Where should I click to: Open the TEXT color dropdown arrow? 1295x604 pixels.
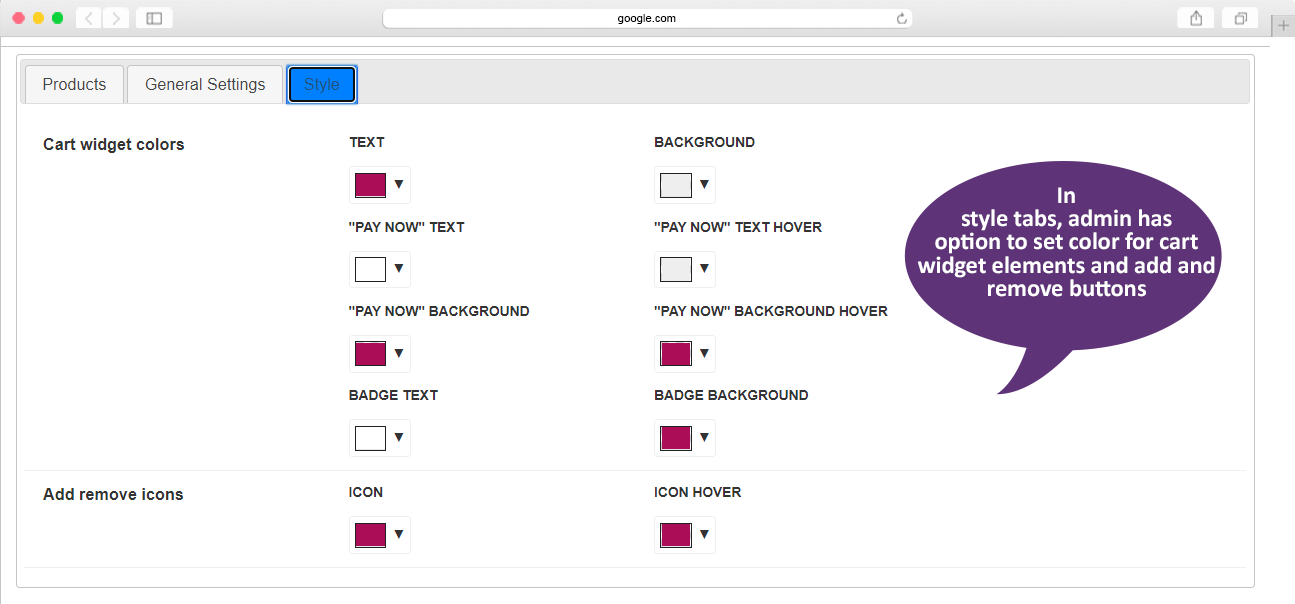click(398, 185)
